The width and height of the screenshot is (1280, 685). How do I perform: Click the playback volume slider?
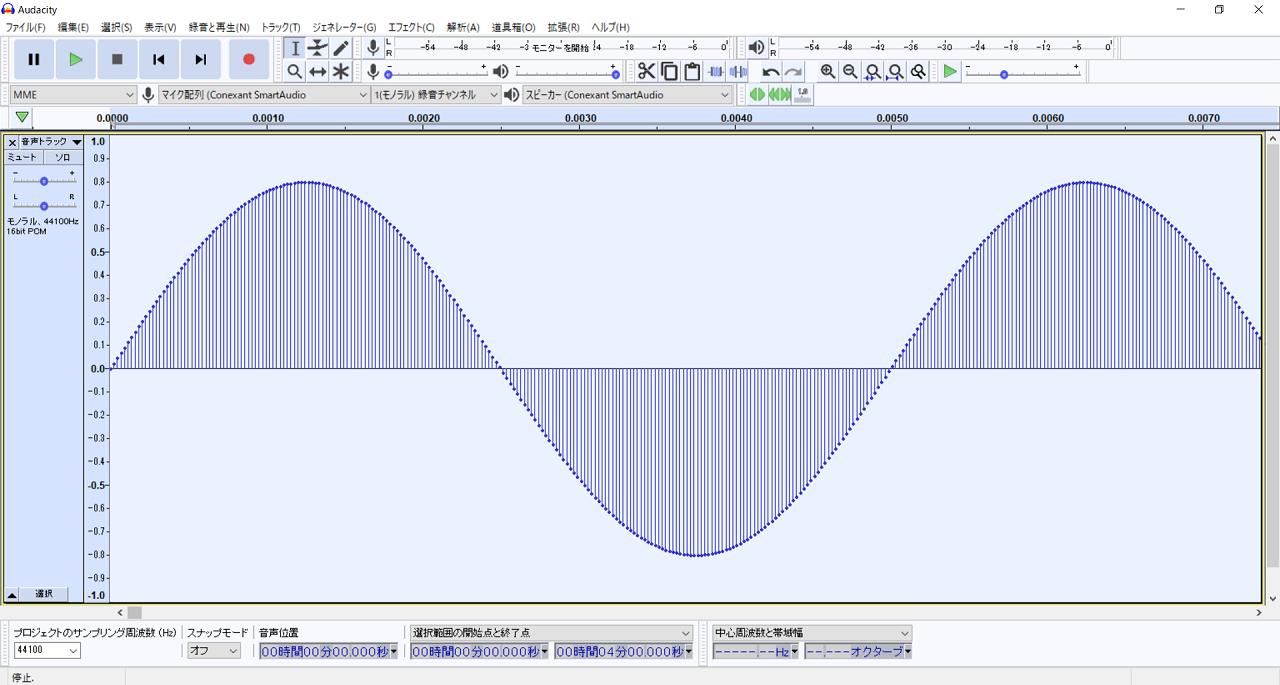(x=567, y=72)
